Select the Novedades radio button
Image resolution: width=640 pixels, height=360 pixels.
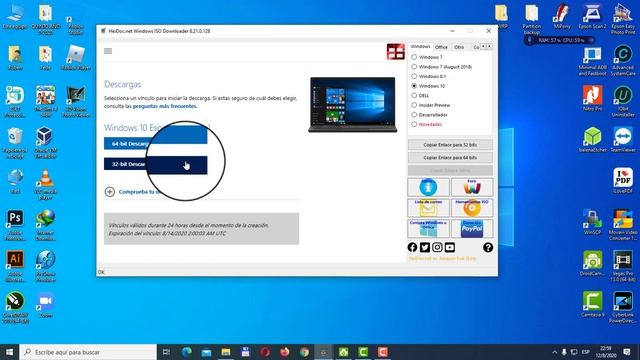pyautogui.click(x=414, y=124)
